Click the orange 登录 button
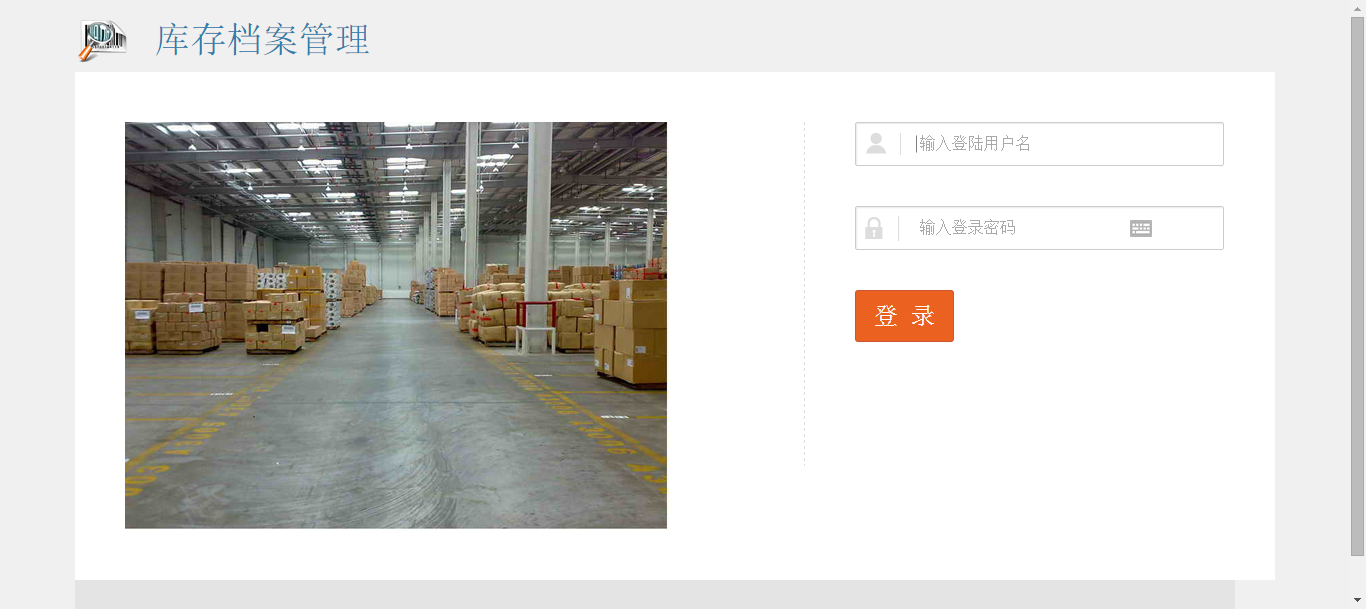 click(x=904, y=316)
